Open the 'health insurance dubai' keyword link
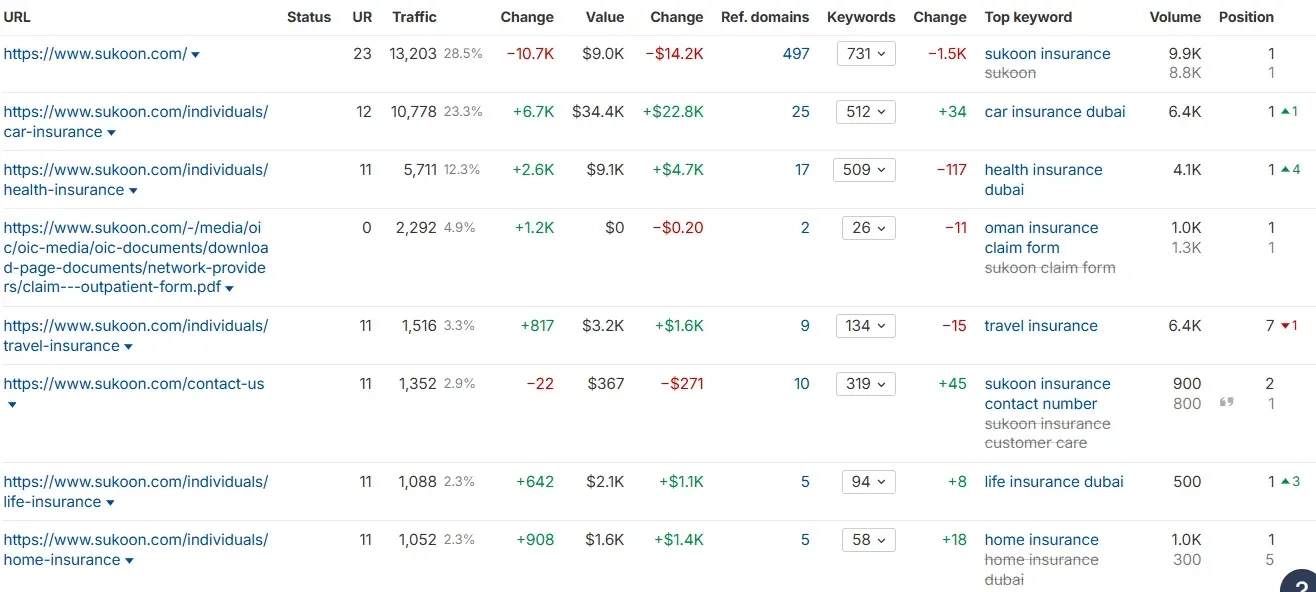1316x592 pixels. (1043, 180)
